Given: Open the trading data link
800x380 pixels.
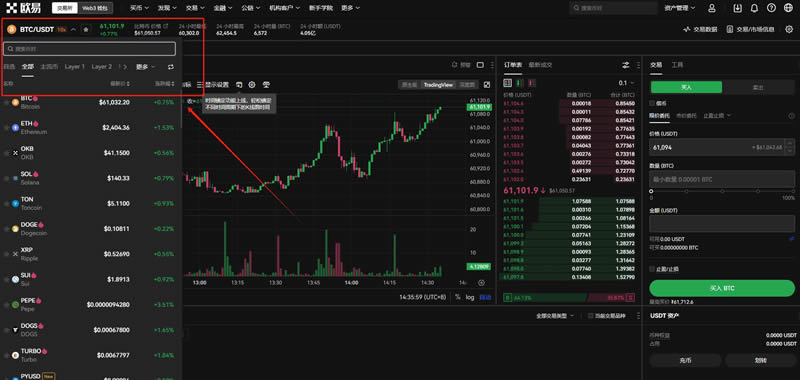Looking at the screenshot, I should pyautogui.click(x=700, y=30).
